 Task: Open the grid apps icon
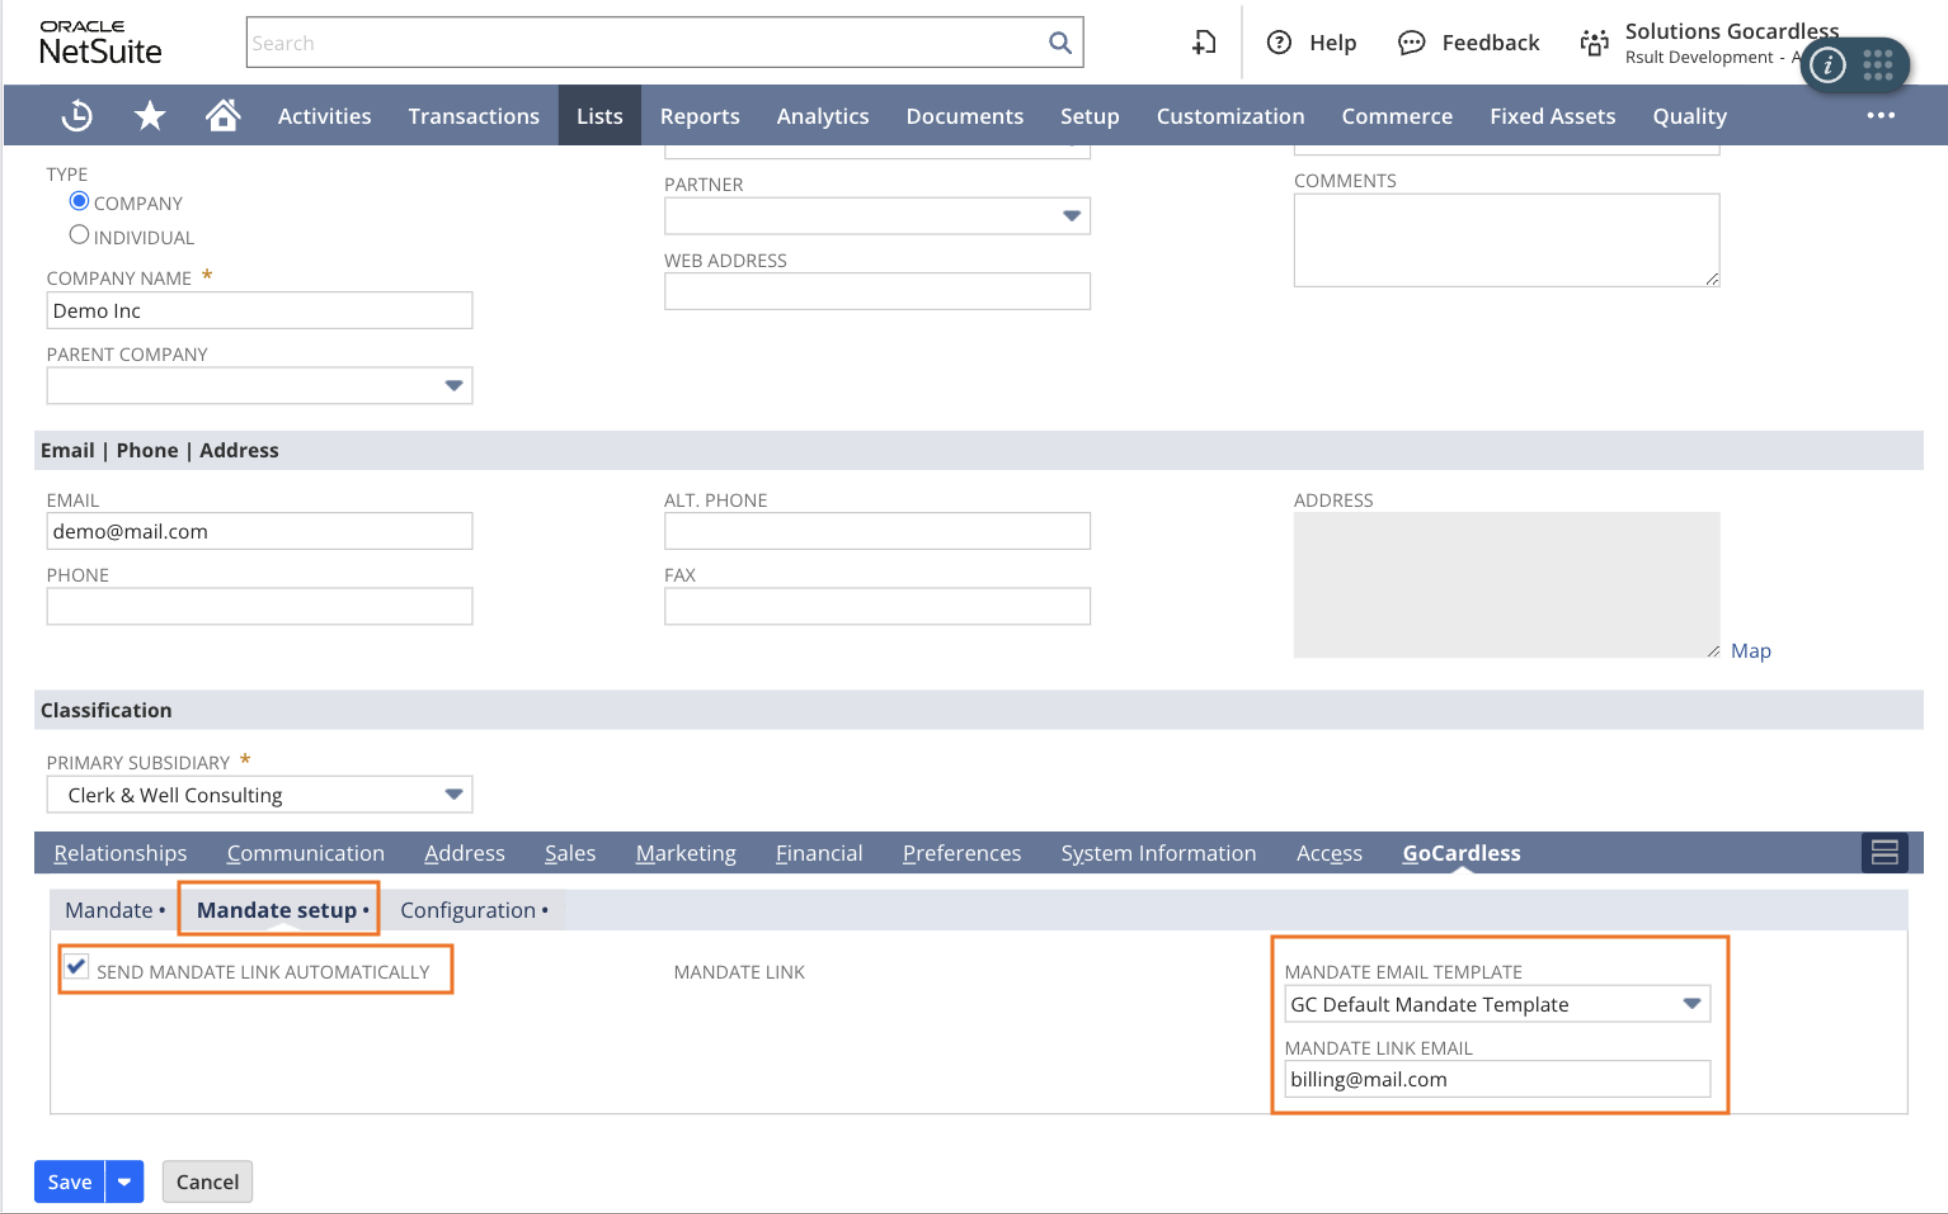pos(1878,65)
